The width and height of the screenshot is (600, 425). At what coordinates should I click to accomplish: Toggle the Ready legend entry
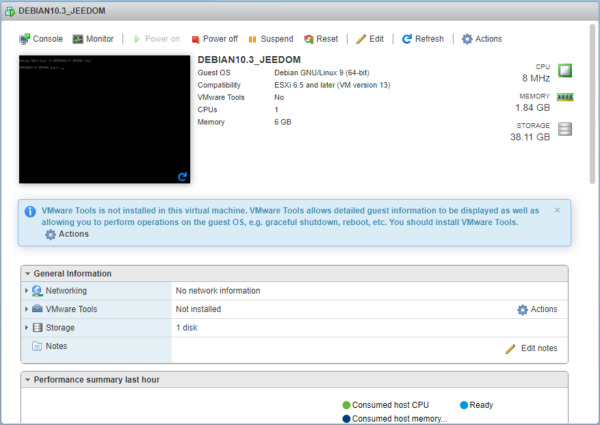pyautogui.click(x=476, y=405)
